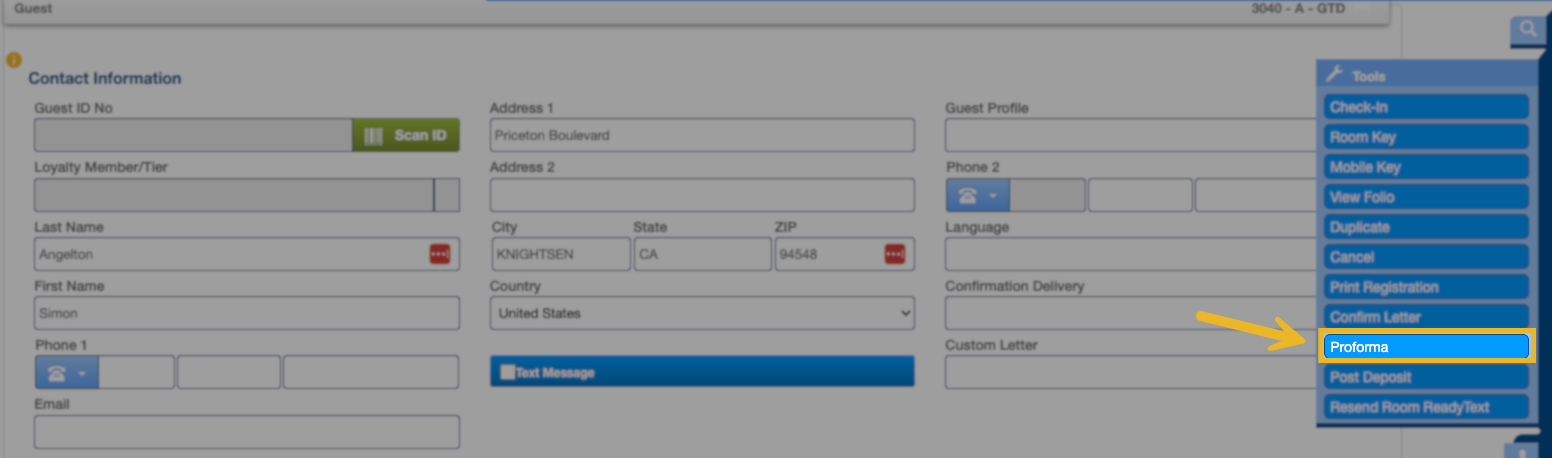The width and height of the screenshot is (1552, 458).
Task: Click the Post Deposit button
Action: click(1427, 377)
